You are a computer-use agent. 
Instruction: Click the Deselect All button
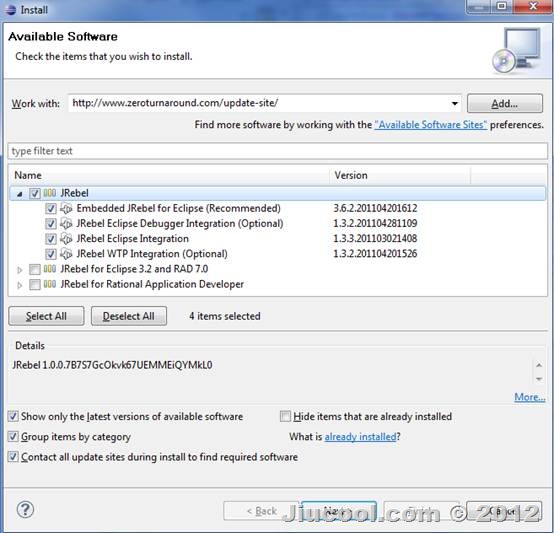click(x=129, y=316)
